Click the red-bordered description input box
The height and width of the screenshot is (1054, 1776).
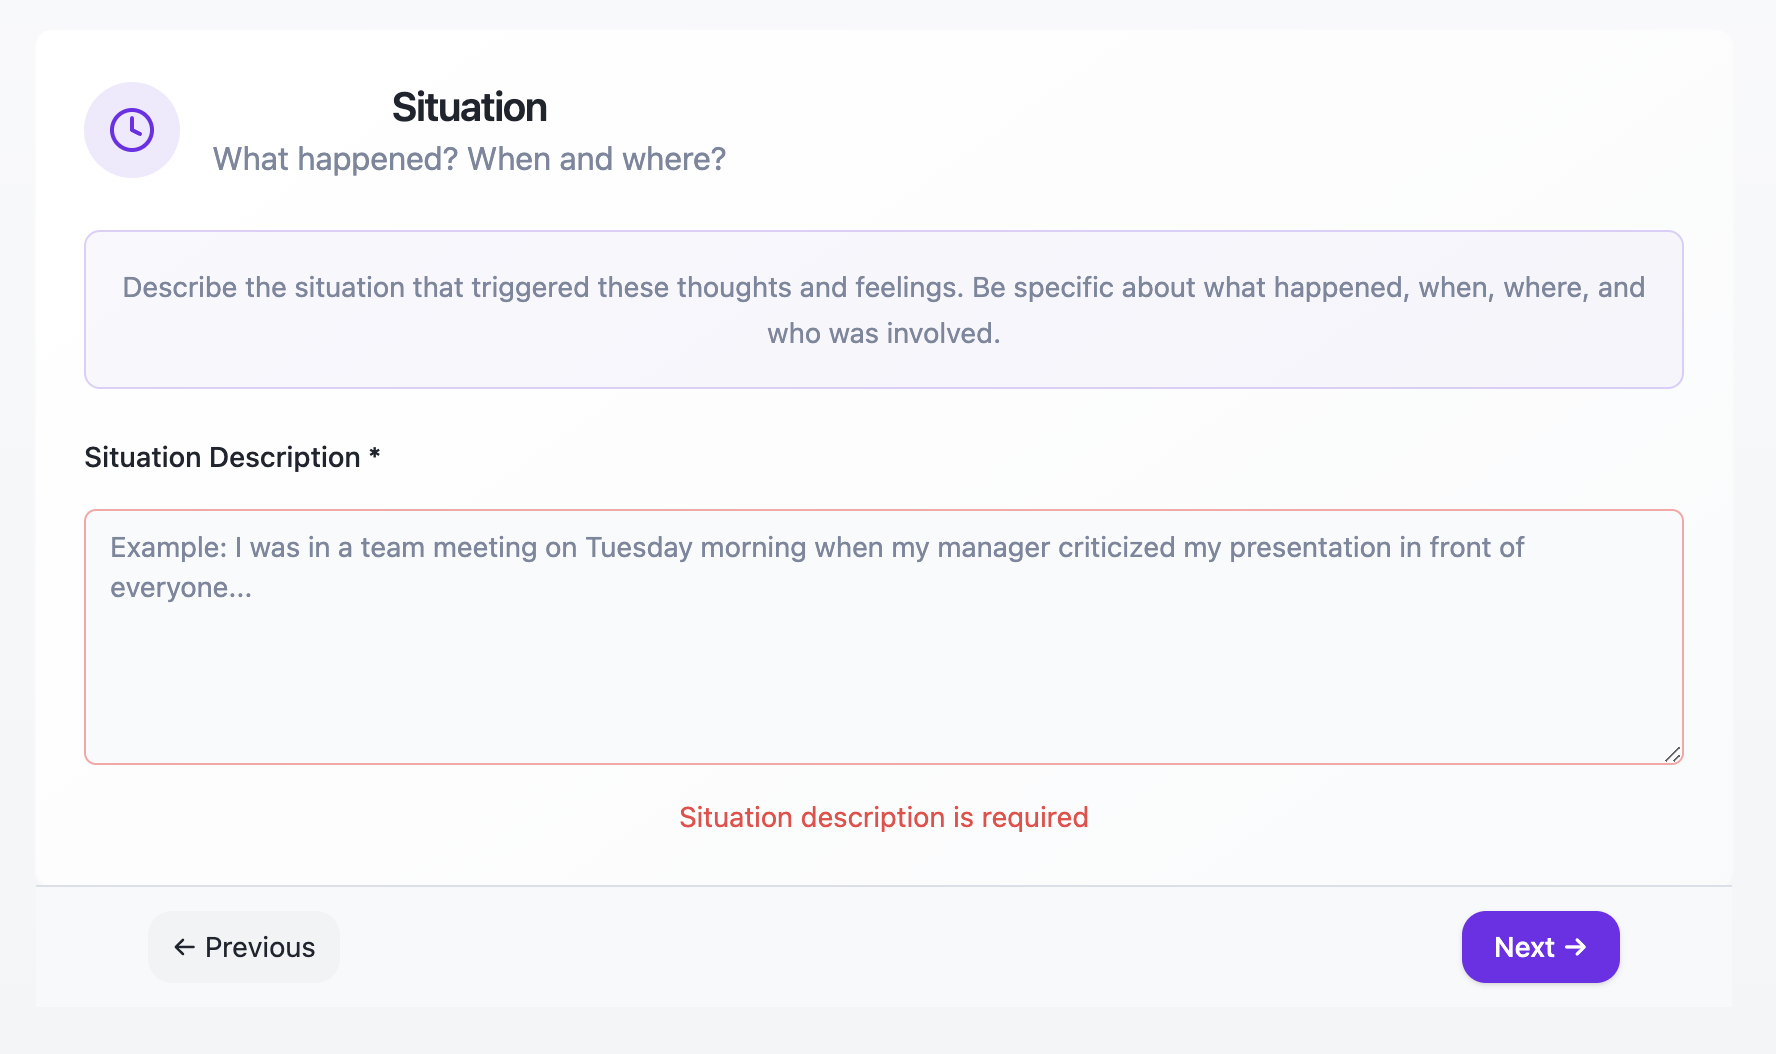tap(883, 636)
